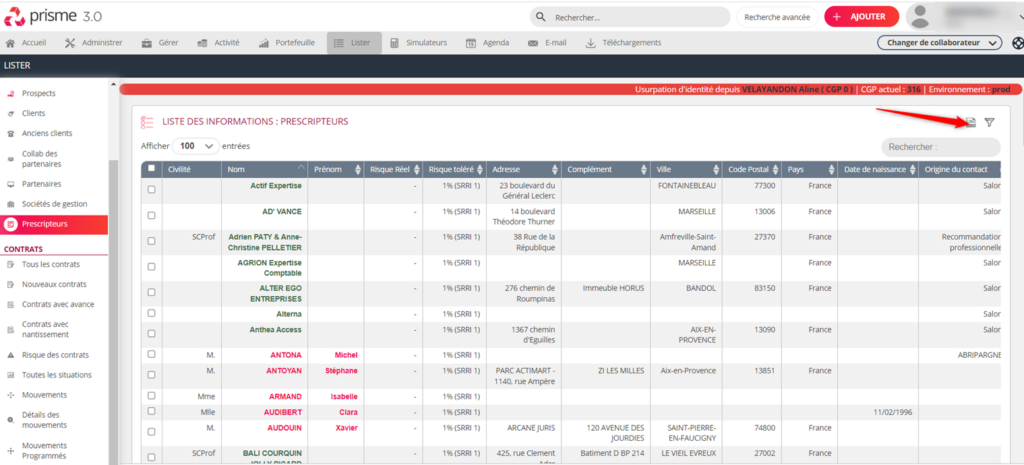Check the box for the ANTONA Michel row
This screenshot has height=465, width=1024.
point(152,354)
